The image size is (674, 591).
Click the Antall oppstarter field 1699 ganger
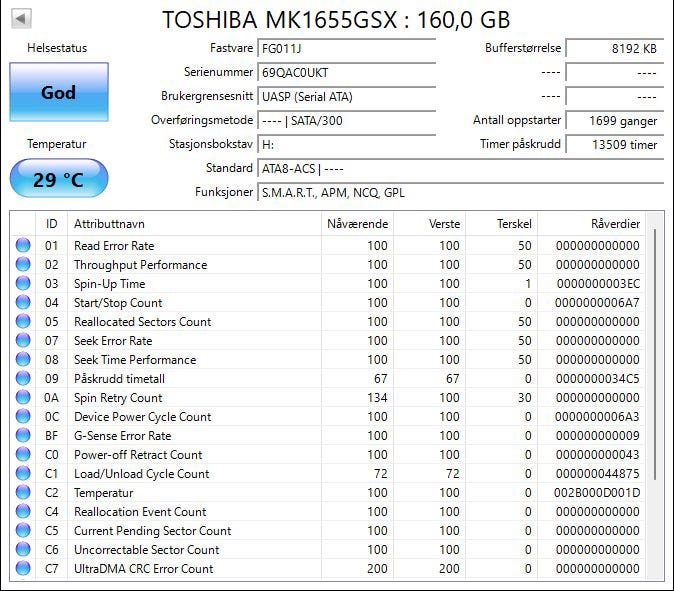tap(615, 120)
